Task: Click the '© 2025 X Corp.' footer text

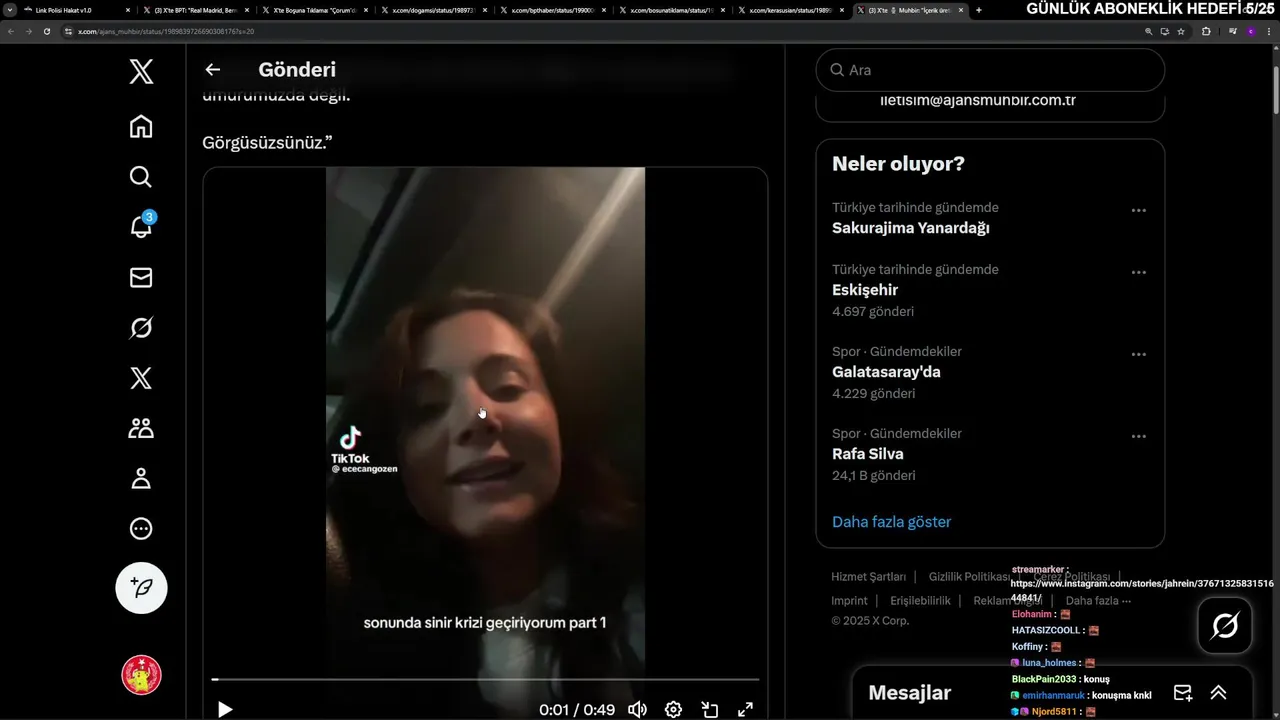Action: click(870, 621)
